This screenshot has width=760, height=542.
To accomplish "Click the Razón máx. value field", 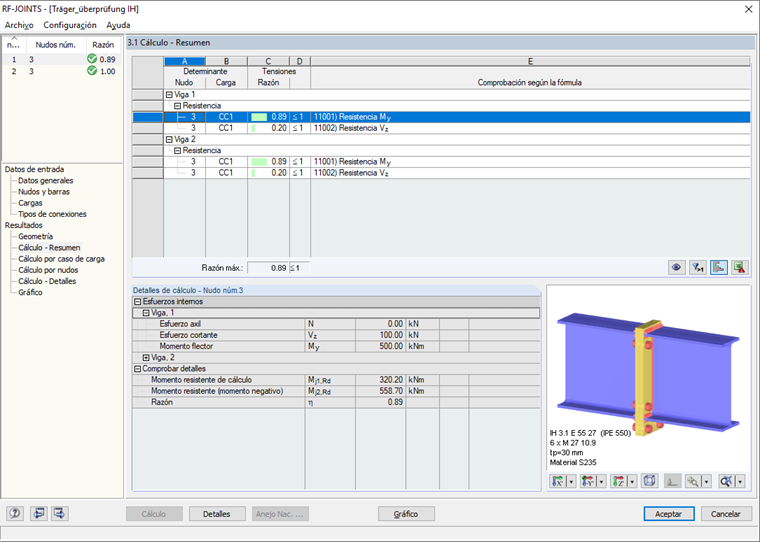I will click(x=268, y=268).
